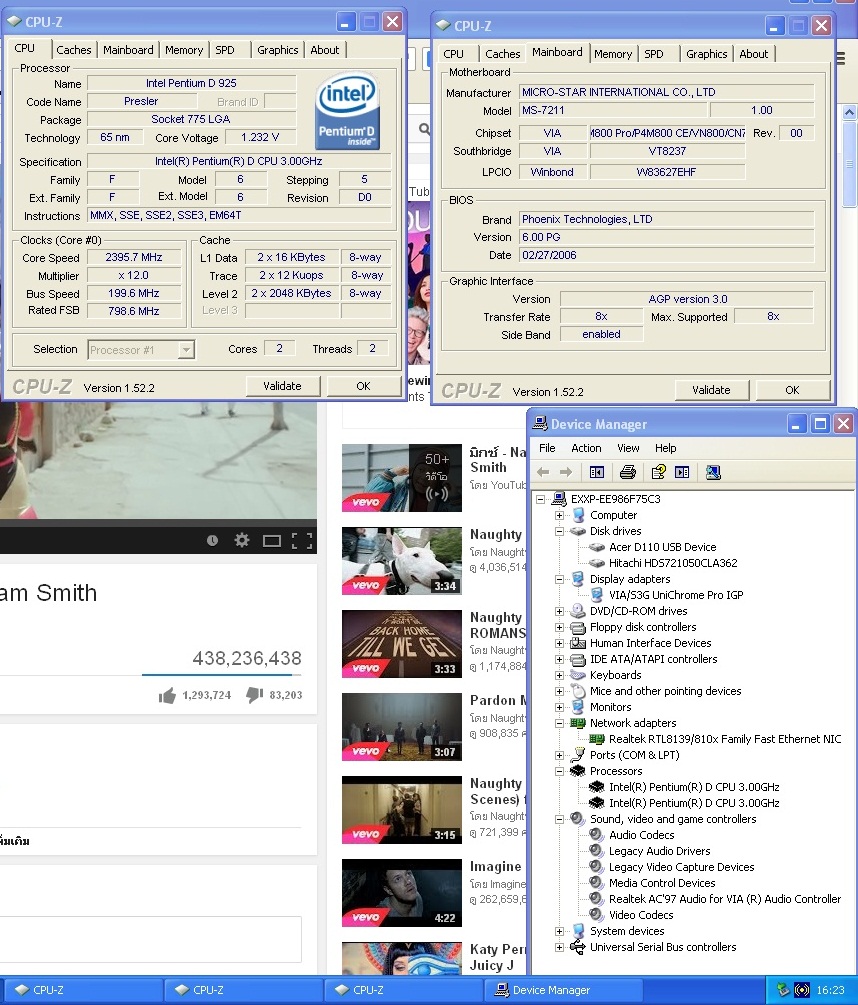858x1005 pixels.
Task: Click the volume icon in system tray
Action: point(801,990)
